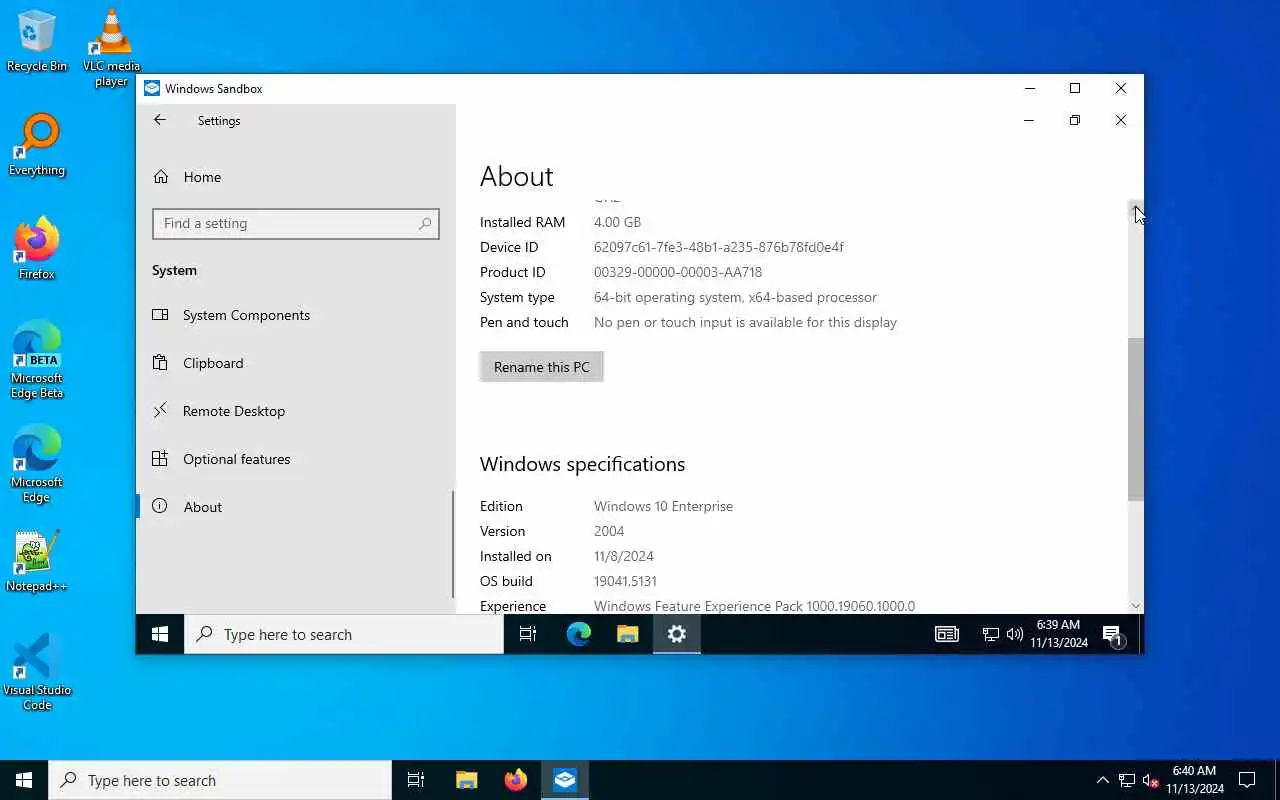Open sandbox clock showing 6:39 AM
Screen dimensions: 1280x800
click(x=1059, y=634)
